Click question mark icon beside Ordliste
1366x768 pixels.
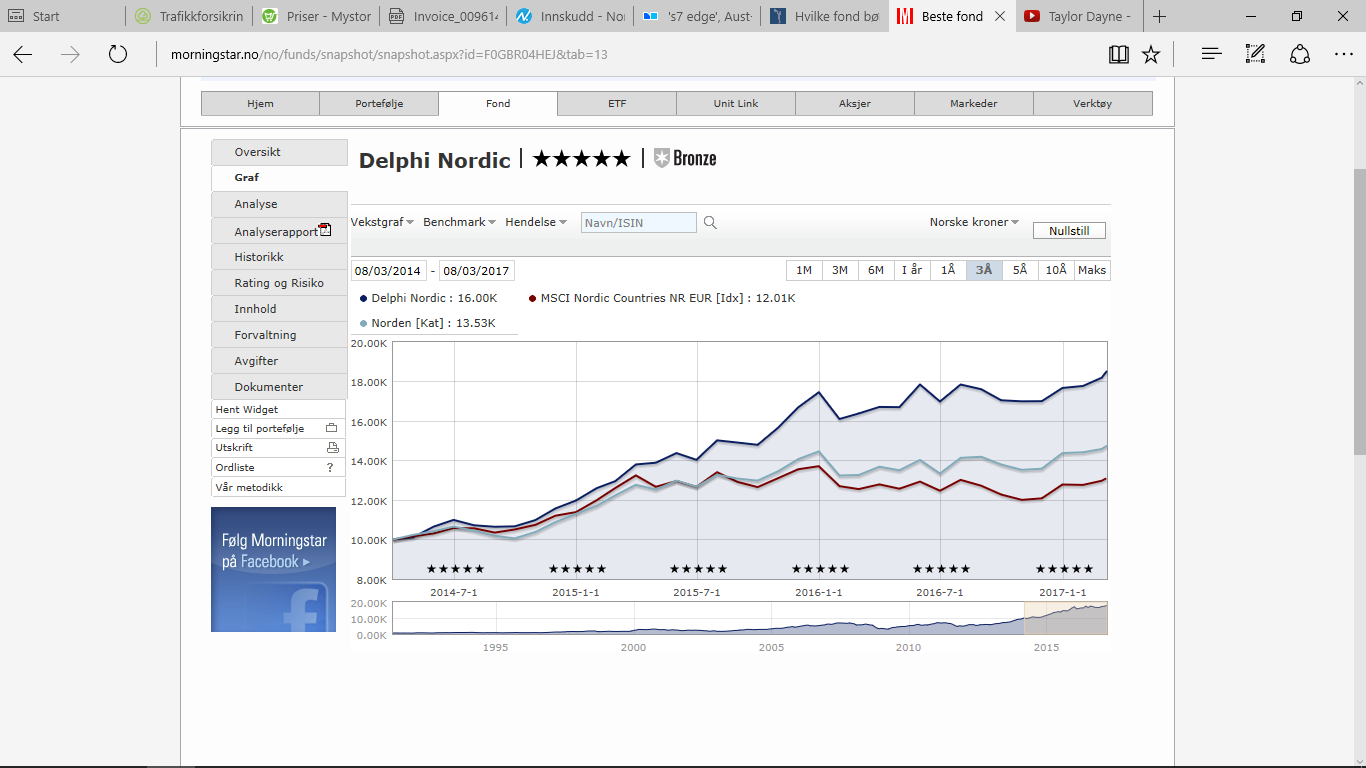point(330,467)
